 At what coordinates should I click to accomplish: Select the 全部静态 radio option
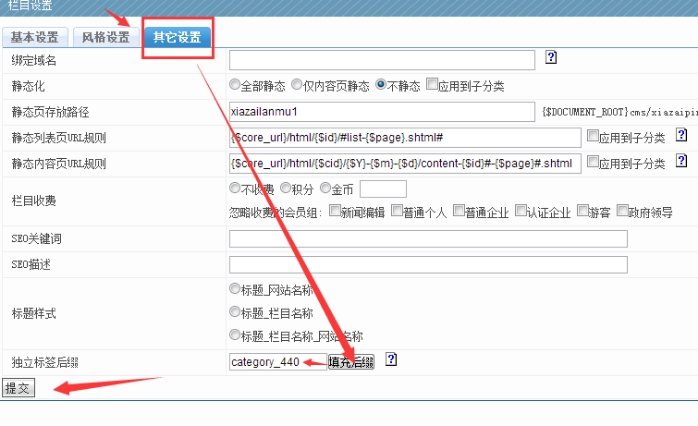point(235,85)
